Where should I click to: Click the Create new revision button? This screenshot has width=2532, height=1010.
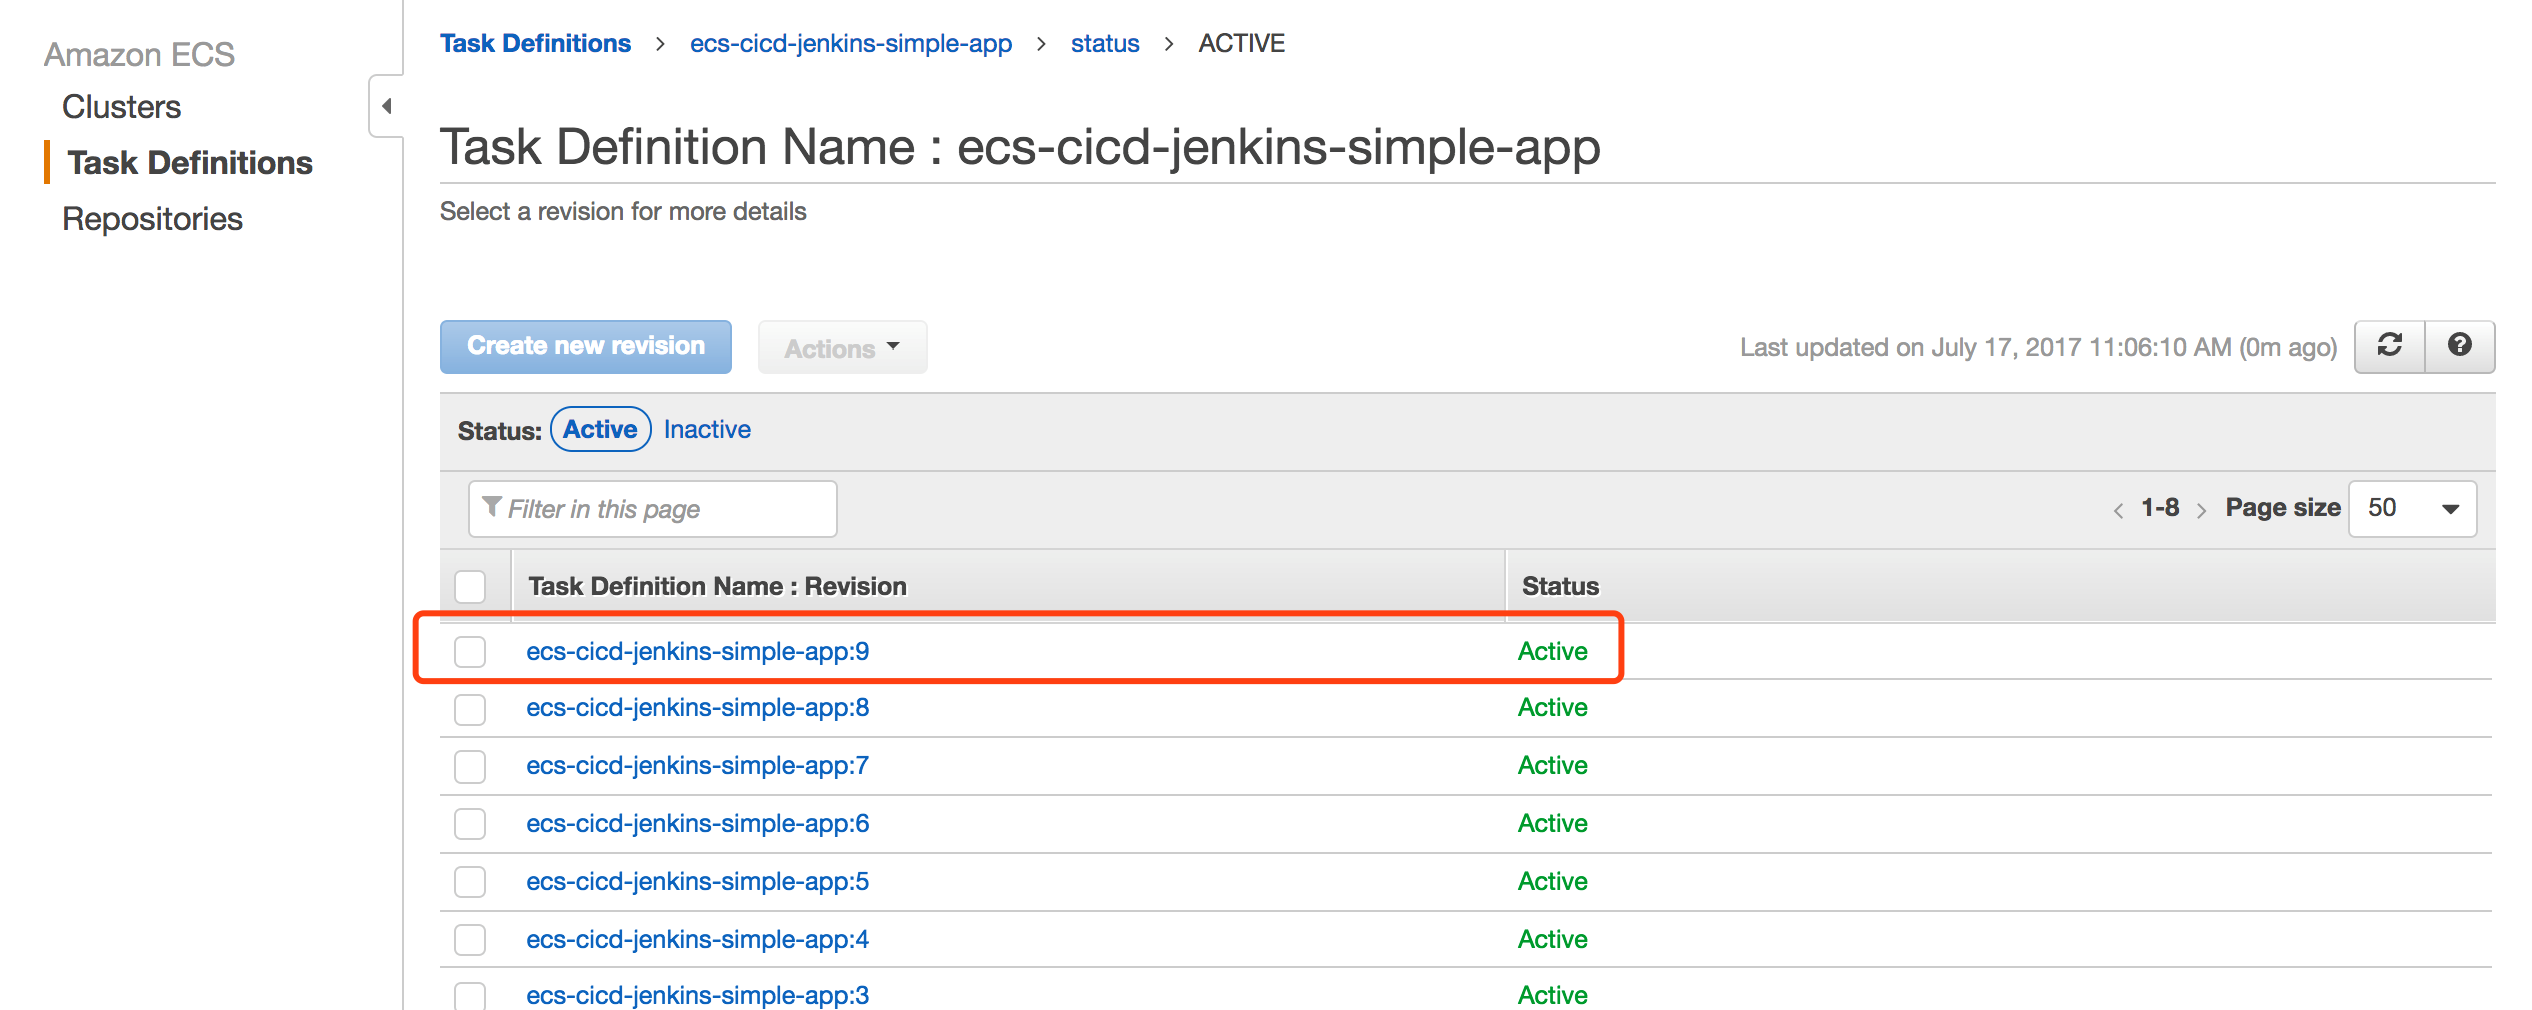pyautogui.click(x=586, y=346)
